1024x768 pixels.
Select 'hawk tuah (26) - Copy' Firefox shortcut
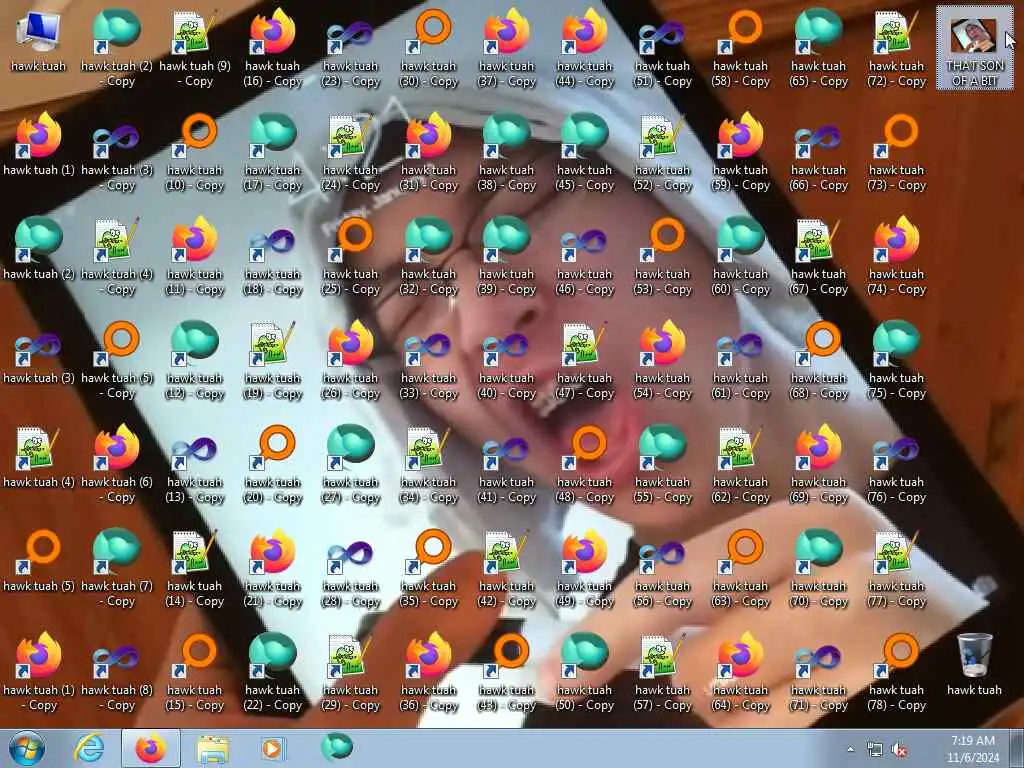(x=351, y=360)
